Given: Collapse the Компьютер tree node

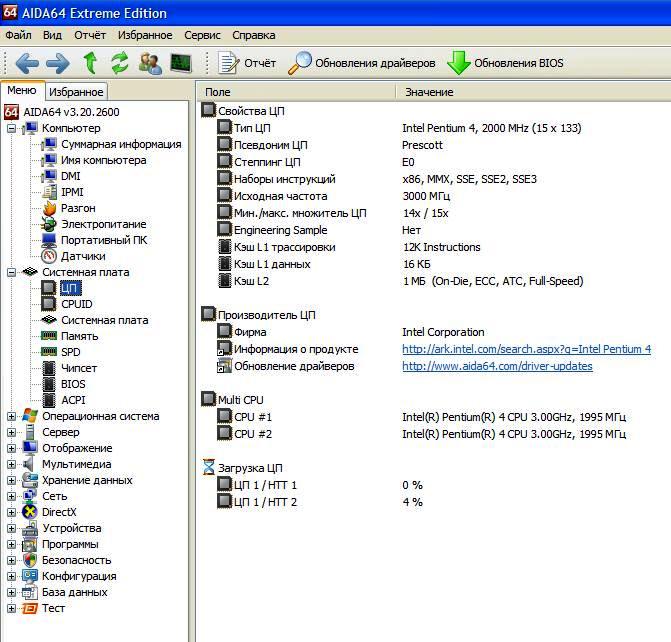Looking at the screenshot, I should pos(12,128).
